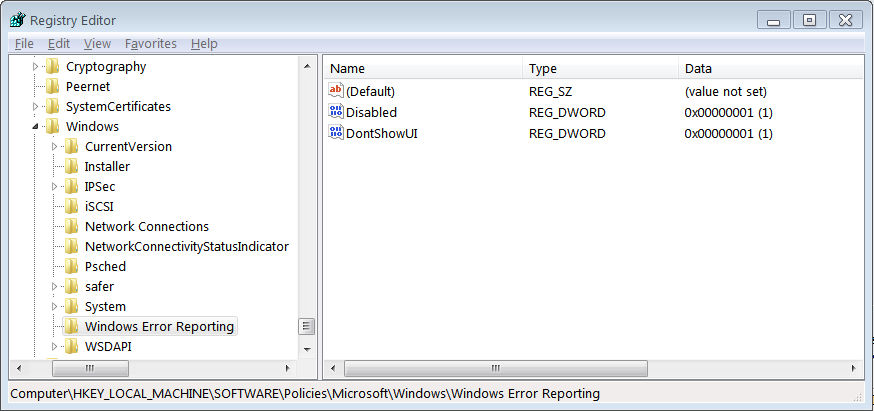This screenshot has width=874, height=411.
Task: Open the Favorites menu
Action: coord(150,43)
